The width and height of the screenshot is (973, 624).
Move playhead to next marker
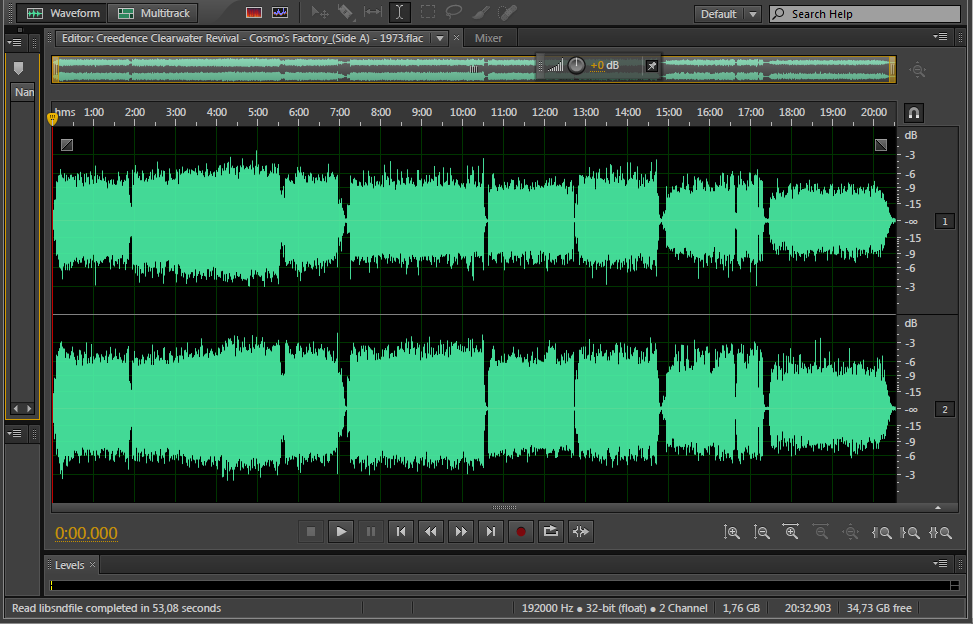(490, 532)
